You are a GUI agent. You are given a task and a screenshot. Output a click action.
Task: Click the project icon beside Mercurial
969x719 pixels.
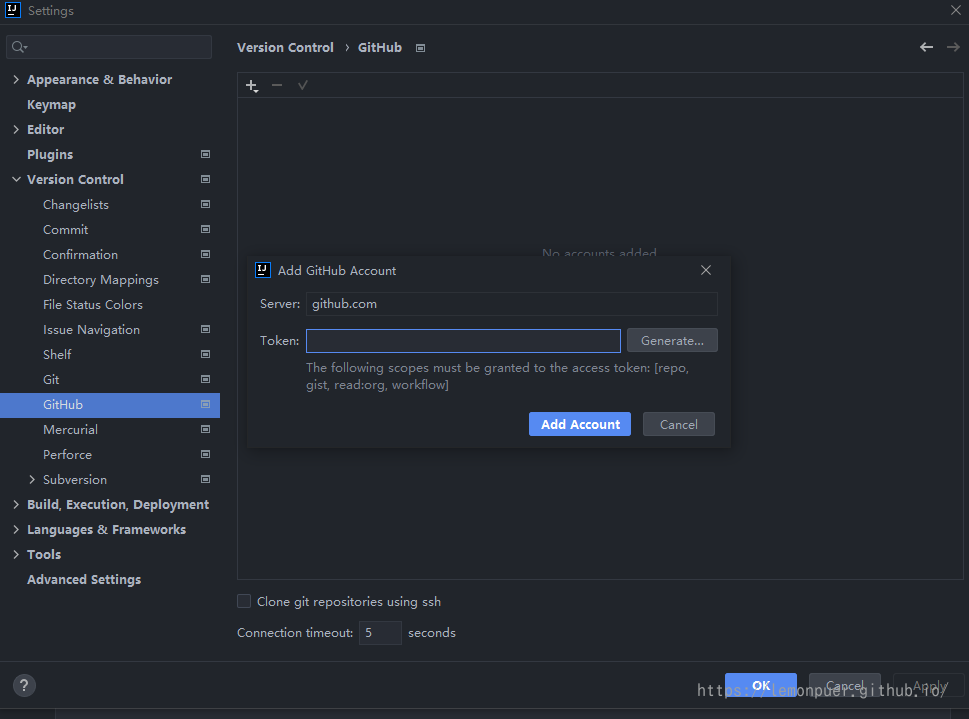(205, 429)
